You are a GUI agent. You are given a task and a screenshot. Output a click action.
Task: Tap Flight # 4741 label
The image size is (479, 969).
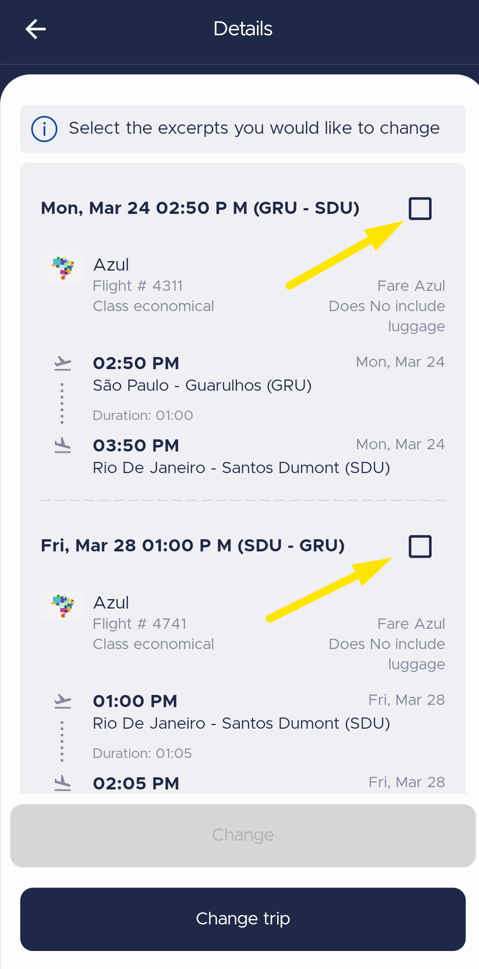140,624
